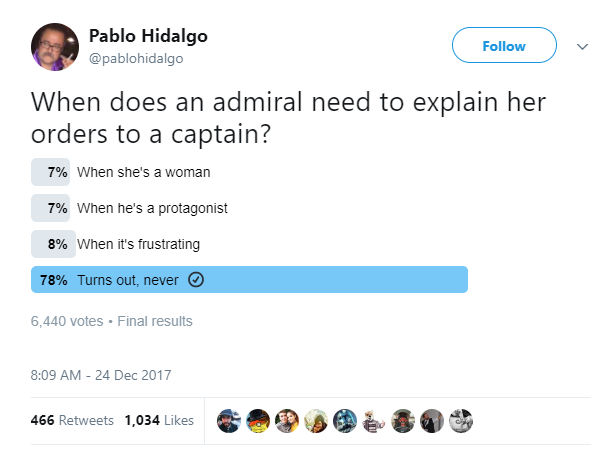Click Pablo Hidalgo's profile picture
The width and height of the screenshot is (606, 454).
point(56,47)
